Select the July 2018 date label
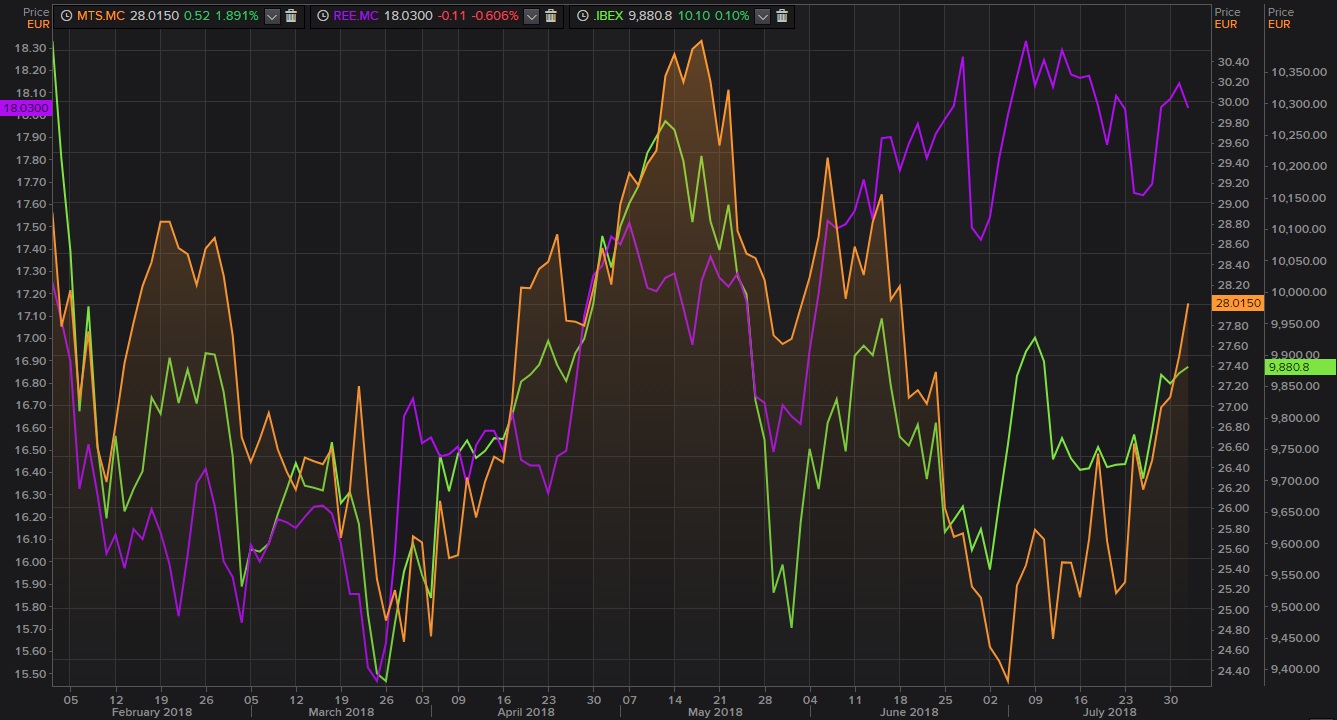Image resolution: width=1337 pixels, height=720 pixels. 1111,711
